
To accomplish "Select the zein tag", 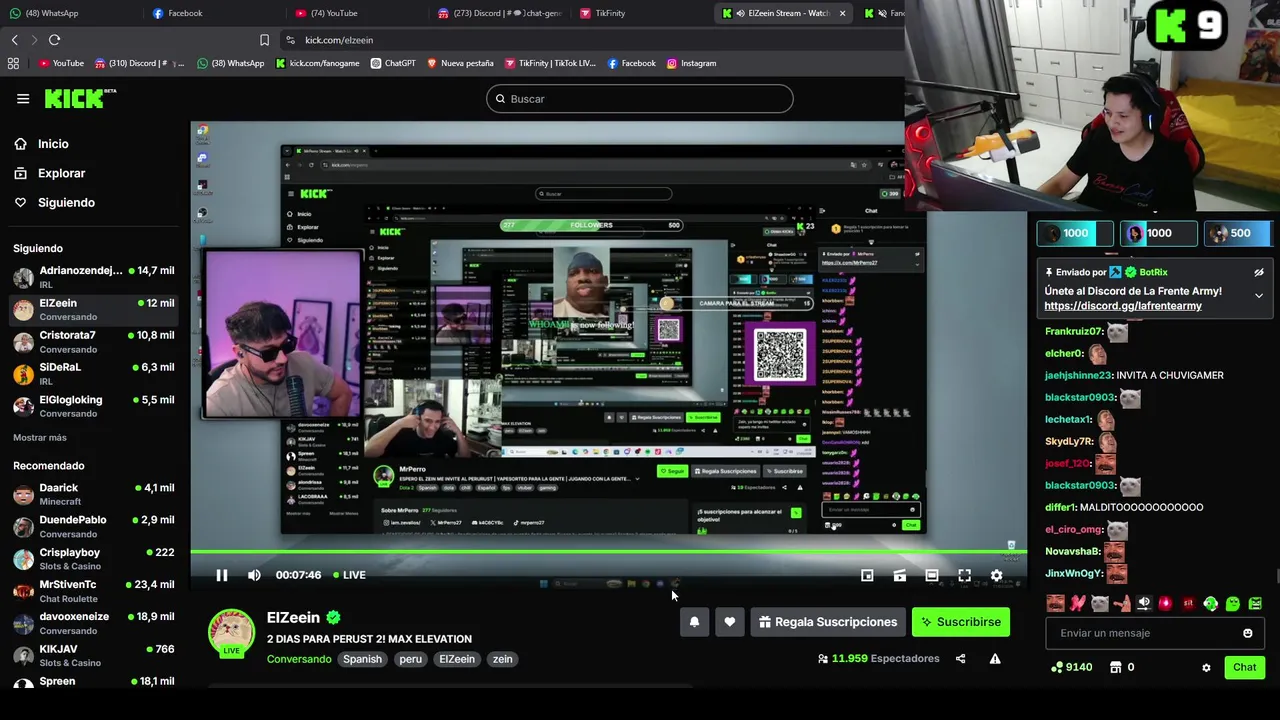I will point(502,659).
